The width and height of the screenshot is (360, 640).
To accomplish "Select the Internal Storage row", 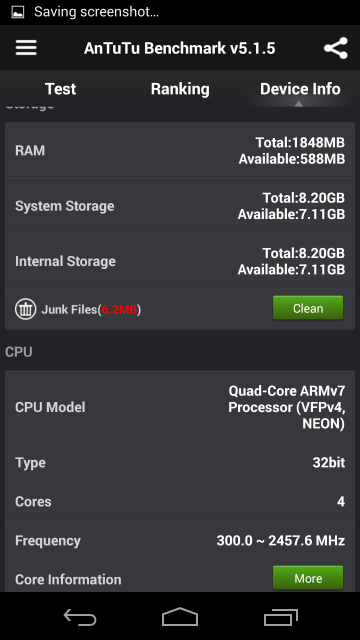I will click(180, 261).
